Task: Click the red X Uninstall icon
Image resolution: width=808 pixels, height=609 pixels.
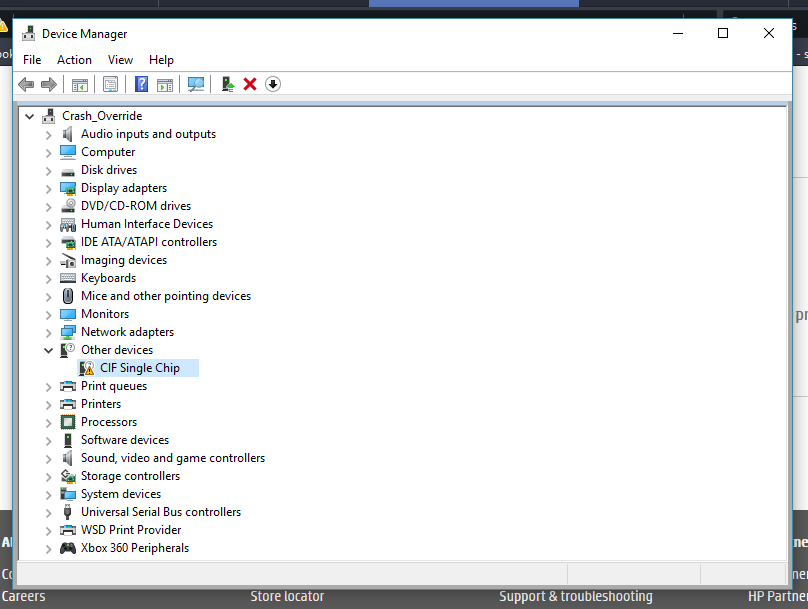Action: tap(250, 84)
